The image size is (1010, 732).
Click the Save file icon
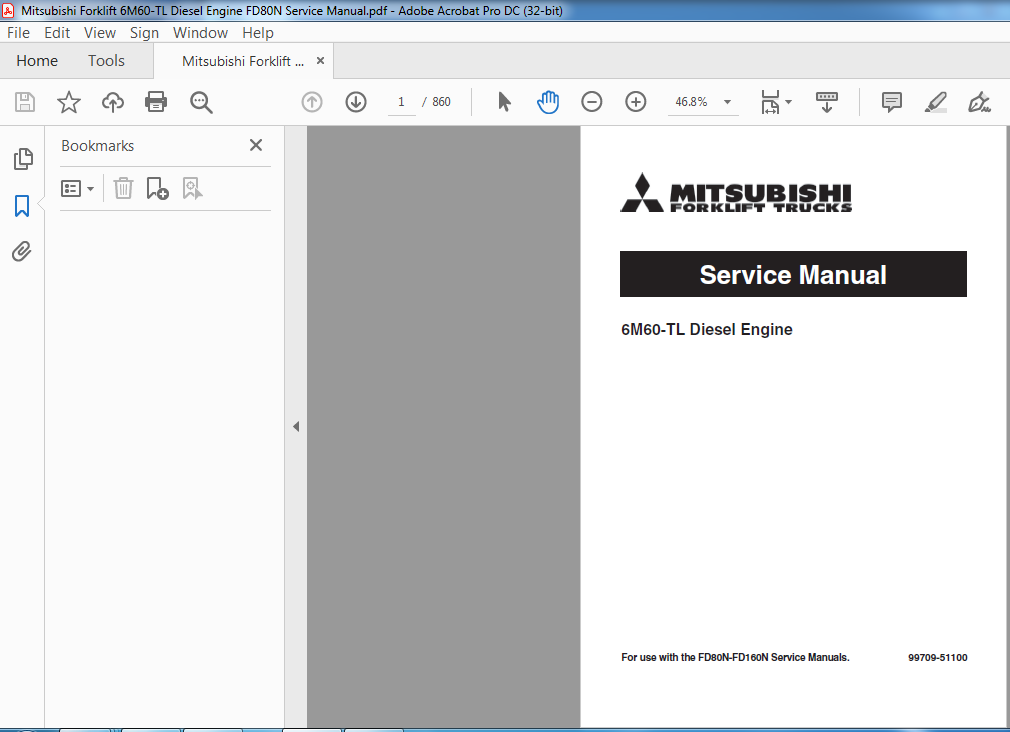pos(25,102)
